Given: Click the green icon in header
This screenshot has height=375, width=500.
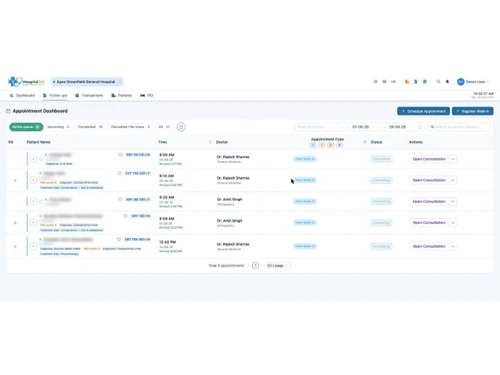Looking at the screenshot, I should 425,82.
